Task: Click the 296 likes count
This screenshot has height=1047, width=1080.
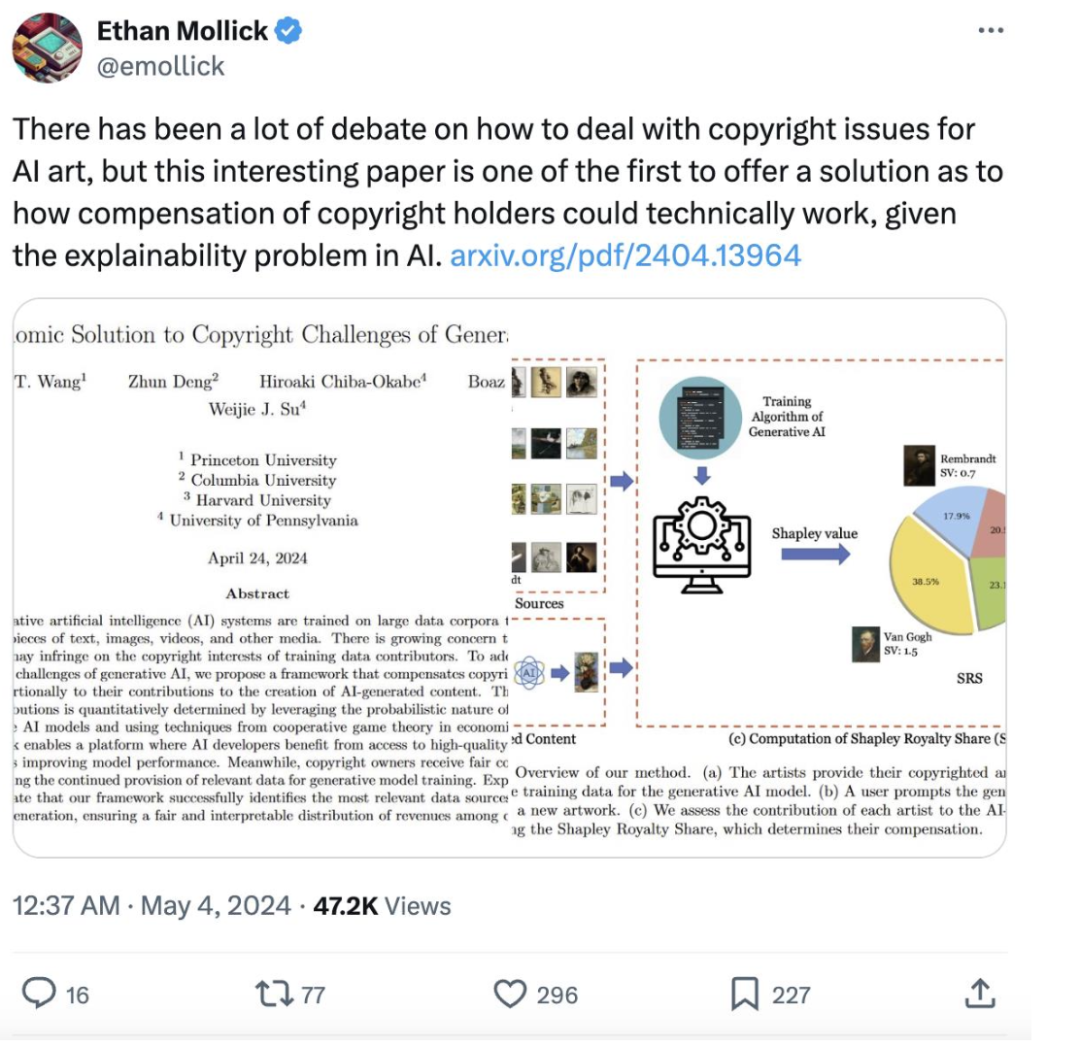Action: pos(557,995)
